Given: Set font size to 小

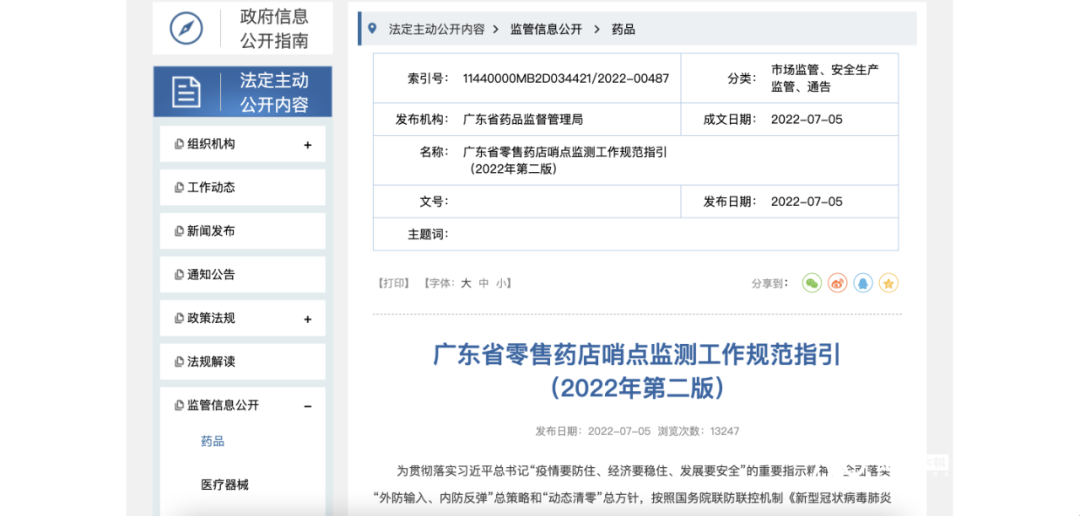Looking at the screenshot, I should coord(501,284).
